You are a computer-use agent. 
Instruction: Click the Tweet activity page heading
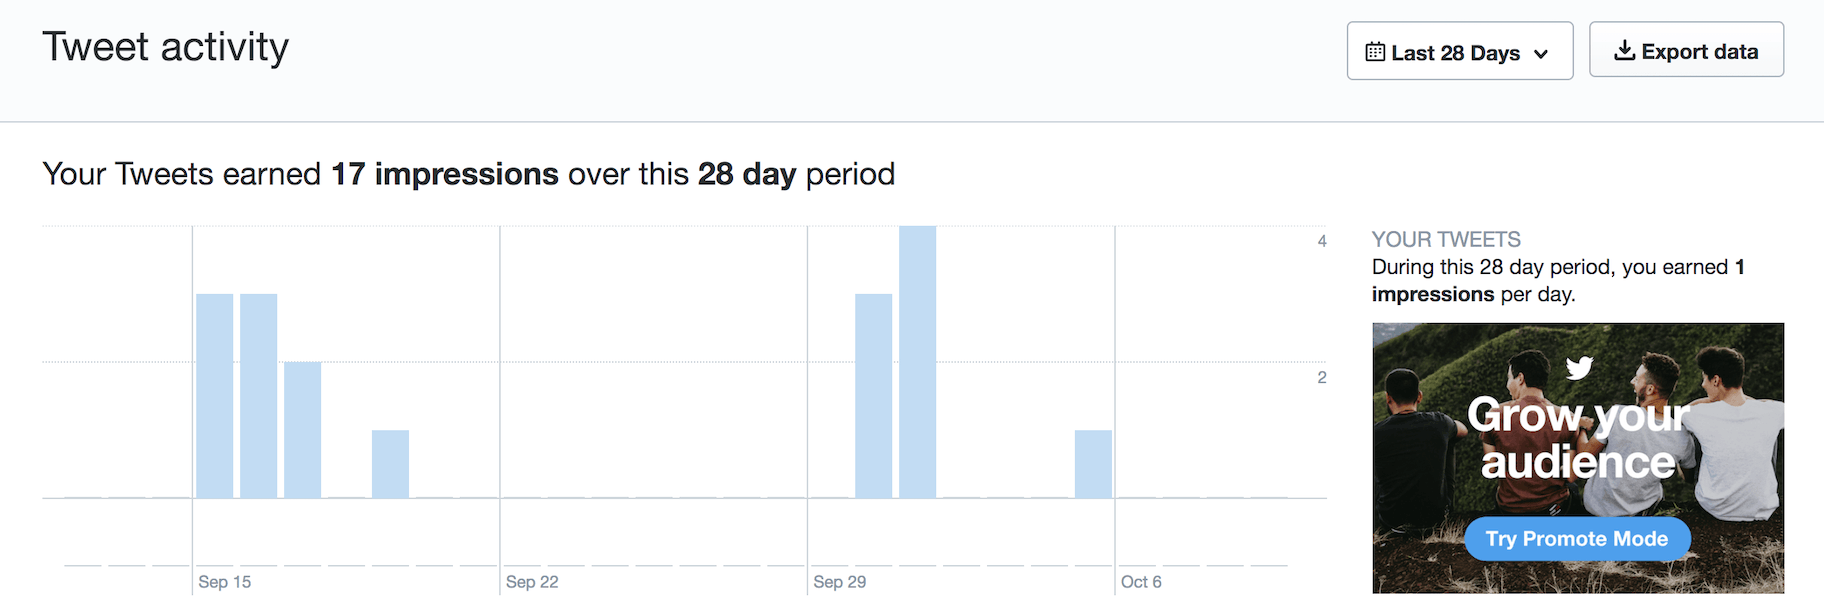[x=165, y=47]
